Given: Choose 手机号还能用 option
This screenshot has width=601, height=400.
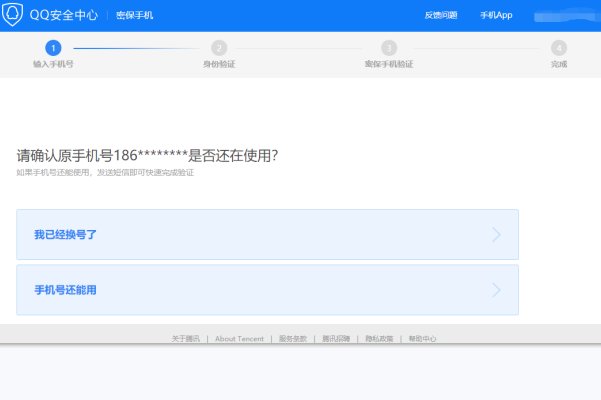Looking at the screenshot, I should click(x=268, y=290).
